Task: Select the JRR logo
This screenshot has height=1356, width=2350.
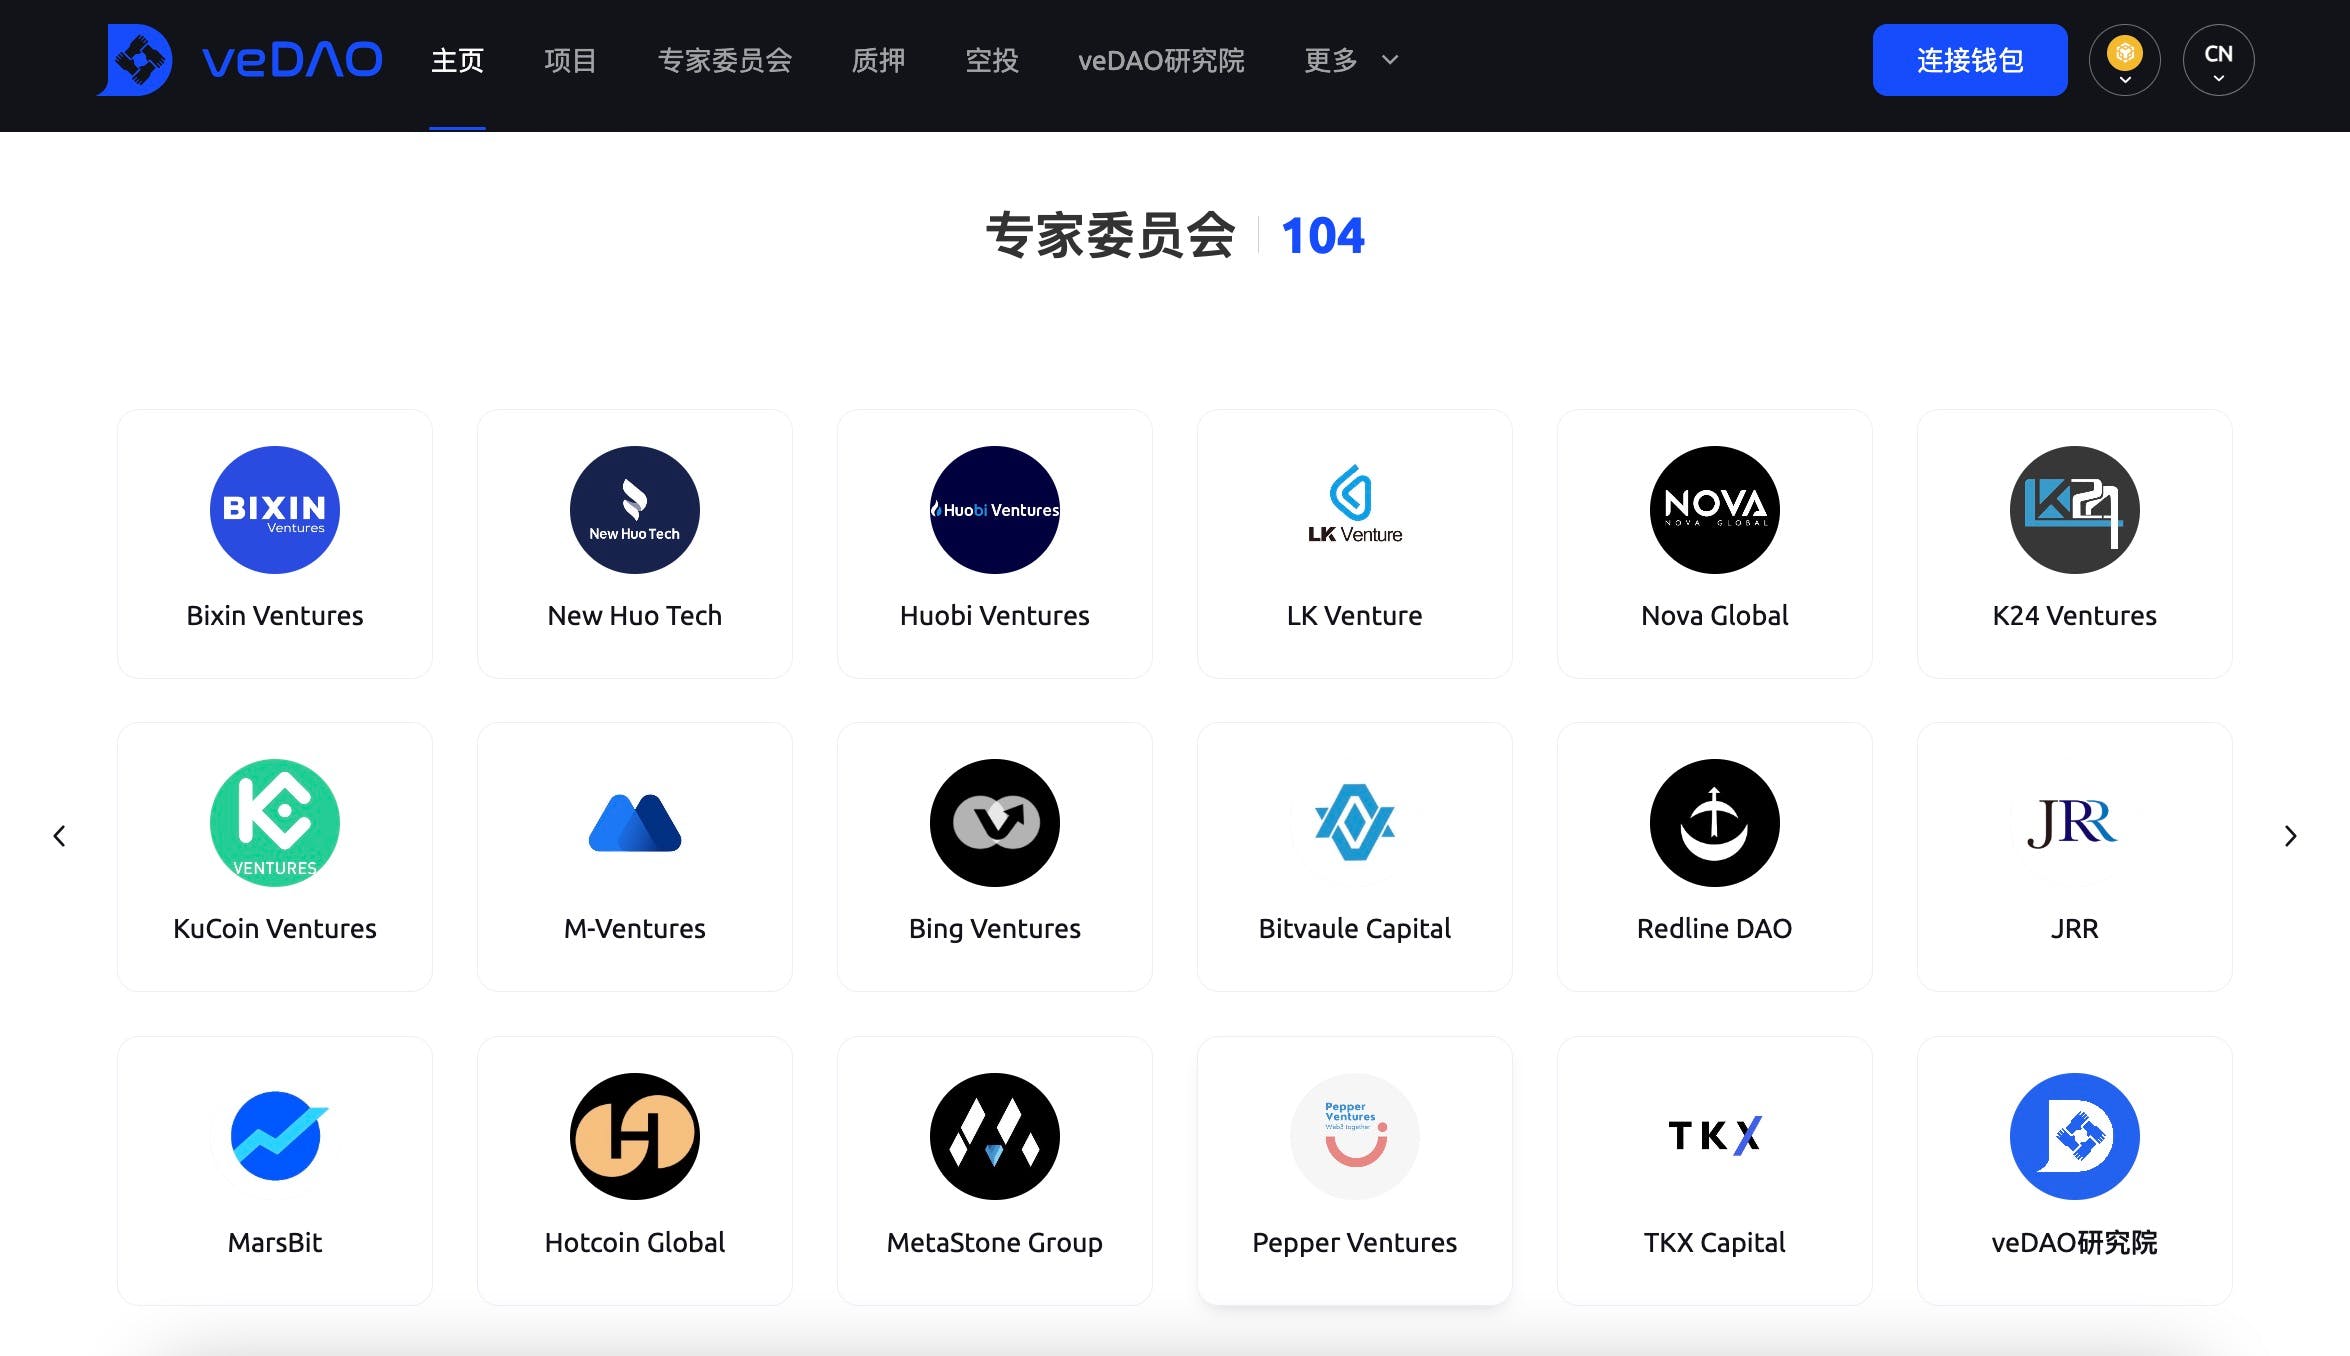Action: point(2075,823)
